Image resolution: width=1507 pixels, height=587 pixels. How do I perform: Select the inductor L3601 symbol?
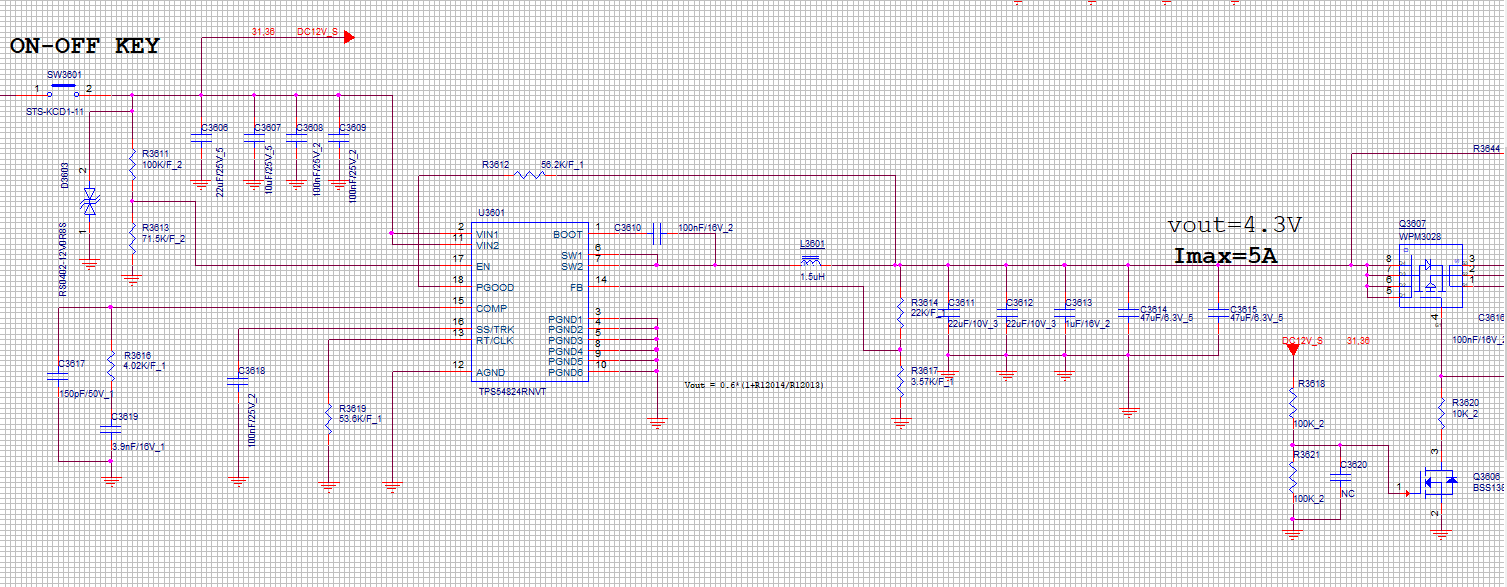(x=811, y=261)
